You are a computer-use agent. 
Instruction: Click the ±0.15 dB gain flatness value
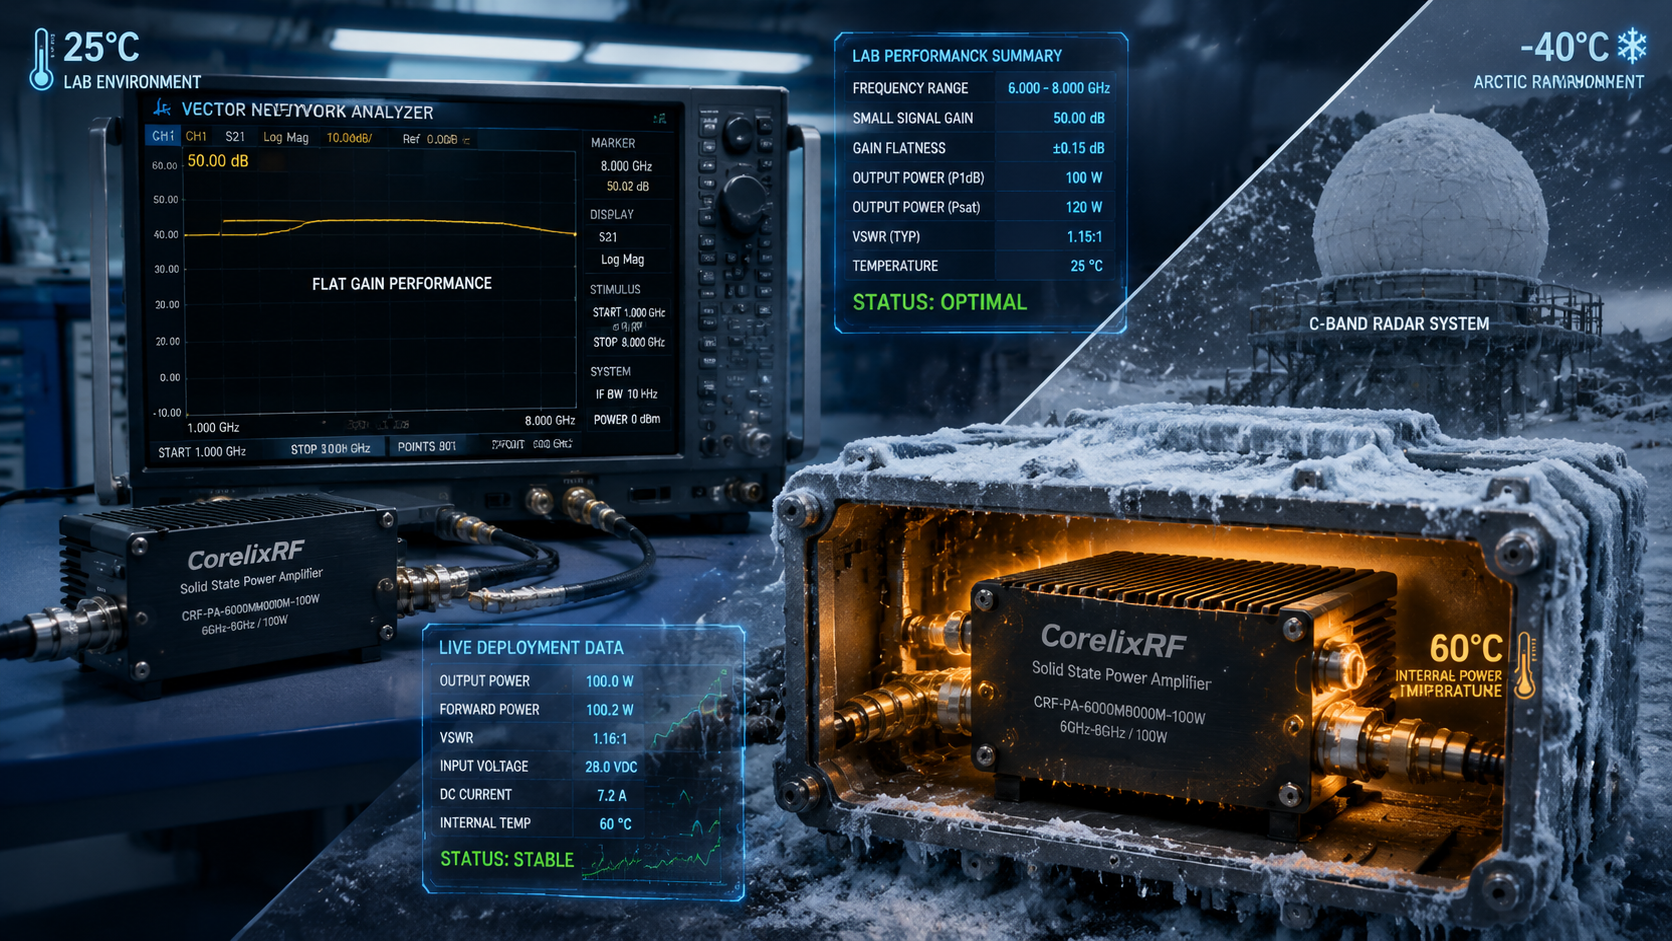click(1078, 148)
